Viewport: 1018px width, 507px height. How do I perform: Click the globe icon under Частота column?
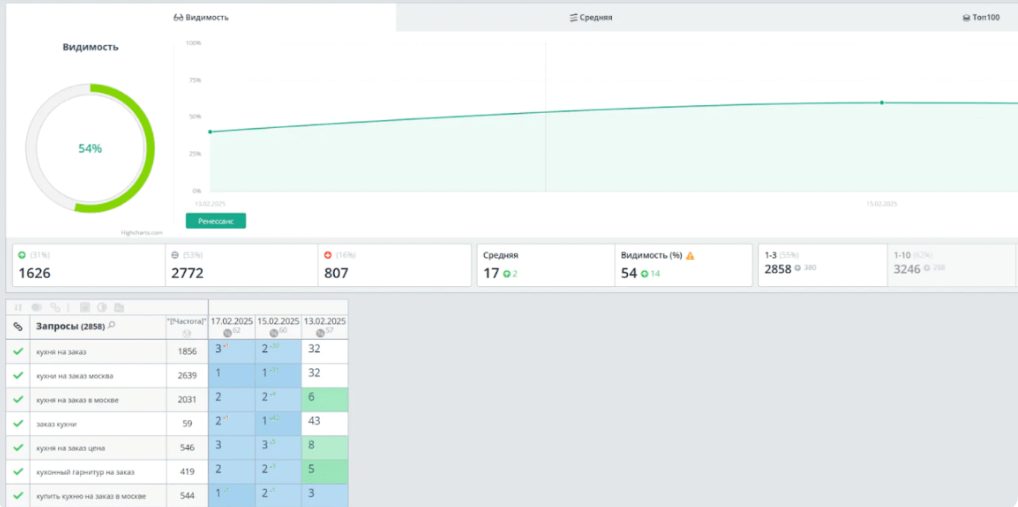click(x=186, y=333)
